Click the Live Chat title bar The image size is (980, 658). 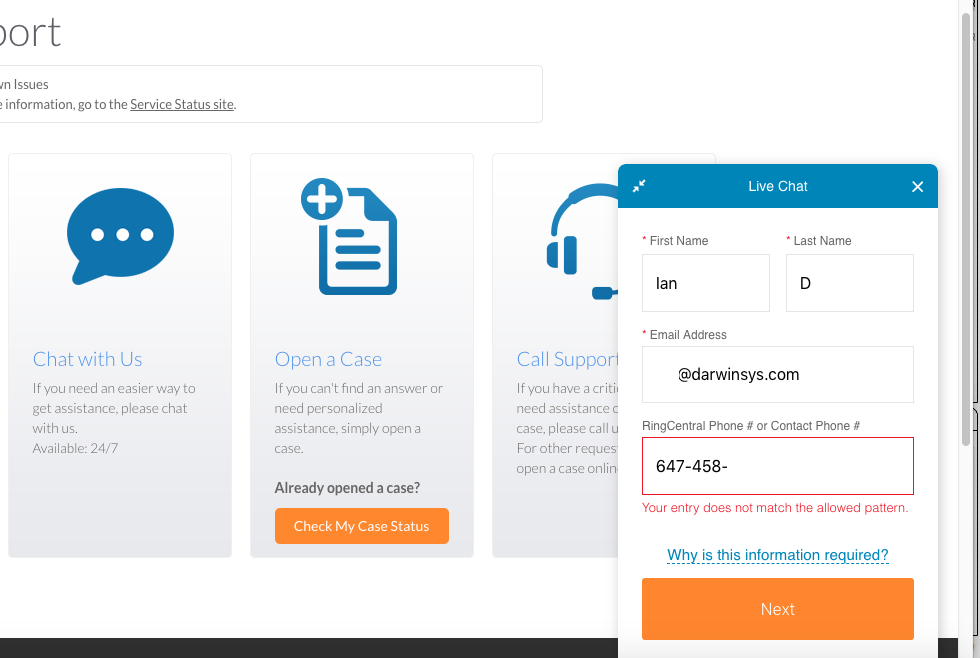click(x=777, y=186)
